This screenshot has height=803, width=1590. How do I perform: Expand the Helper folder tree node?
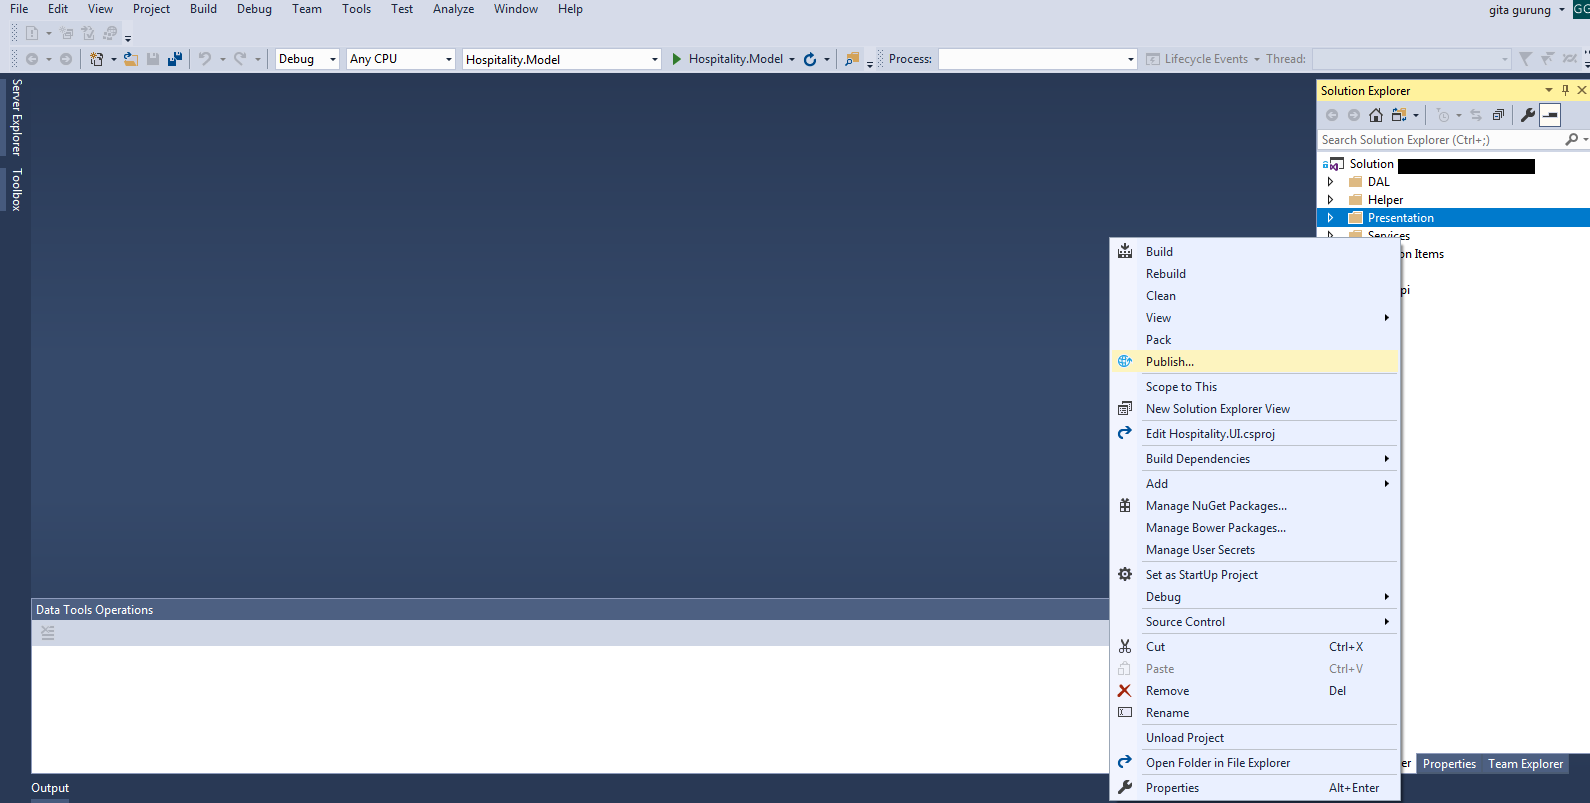1330,200
